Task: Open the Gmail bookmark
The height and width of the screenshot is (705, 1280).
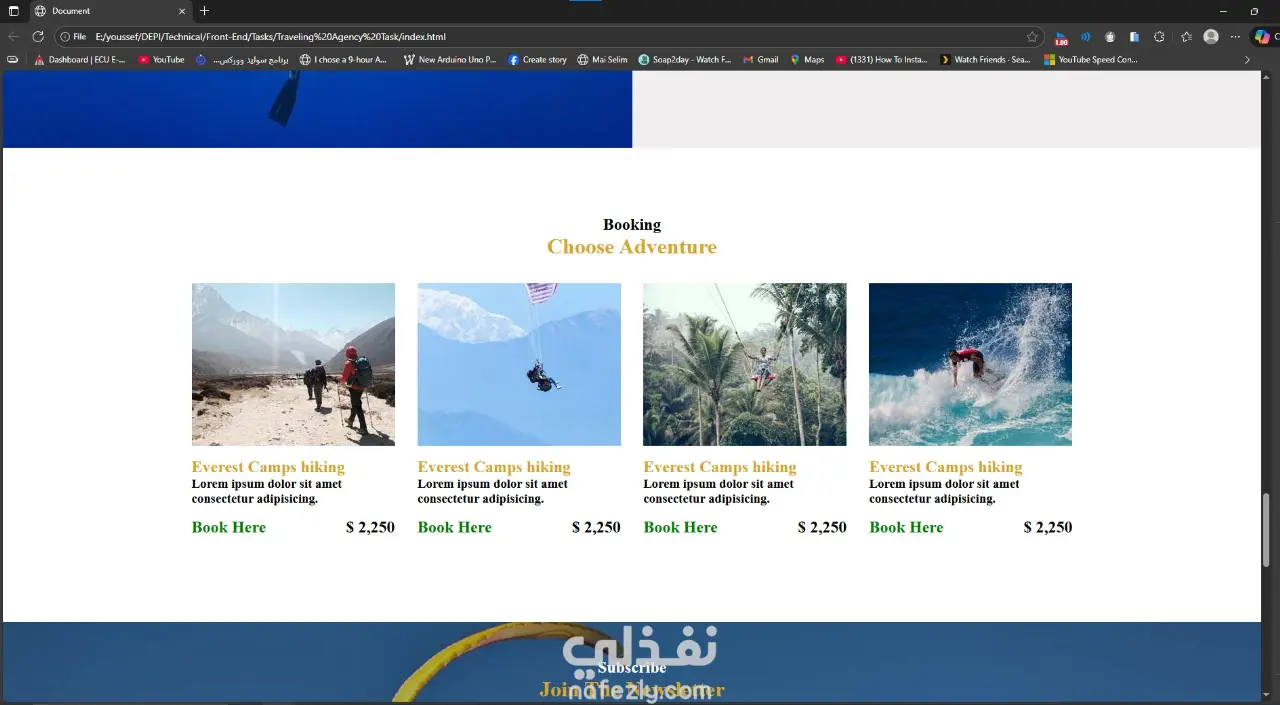Action: (x=760, y=60)
